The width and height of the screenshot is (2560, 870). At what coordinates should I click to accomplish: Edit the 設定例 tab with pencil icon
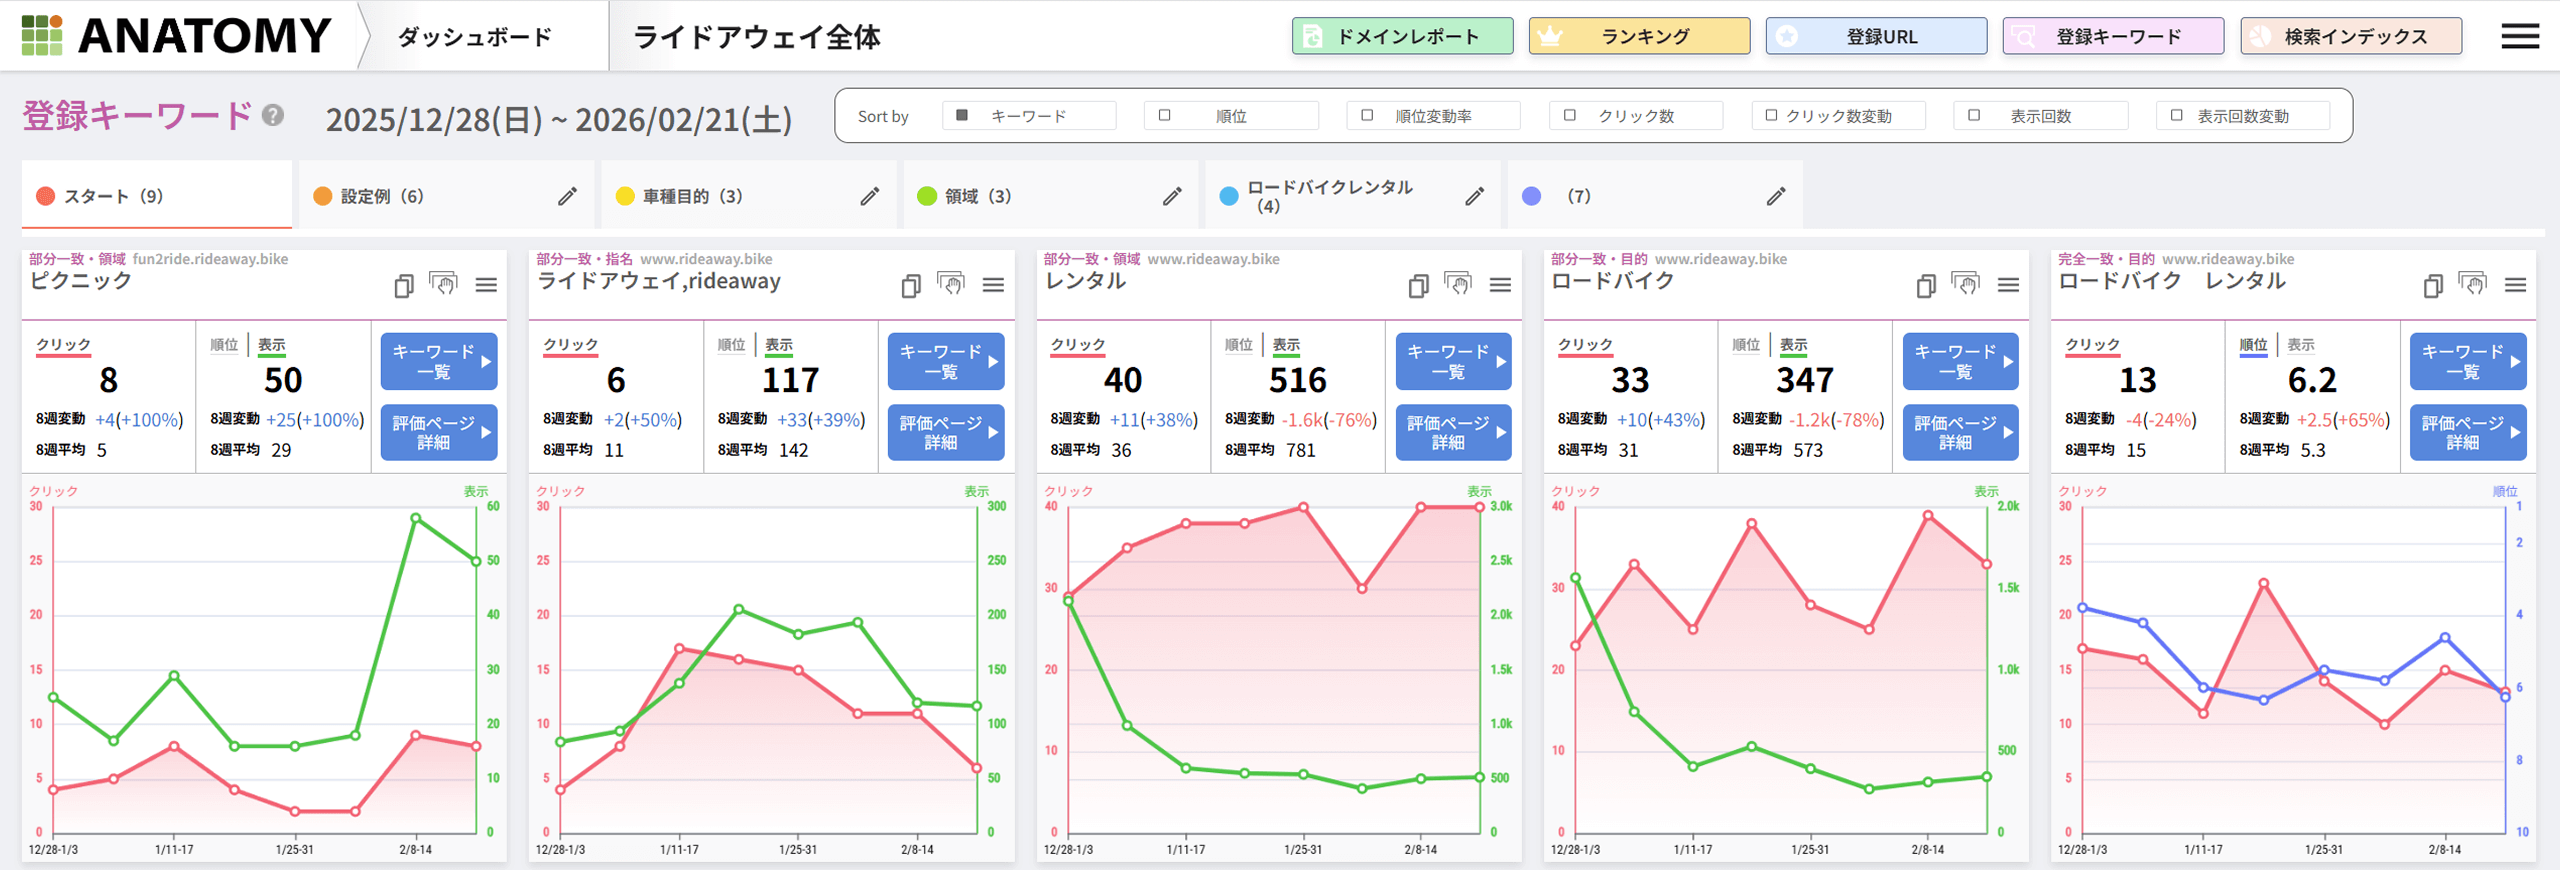click(x=567, y=196)
